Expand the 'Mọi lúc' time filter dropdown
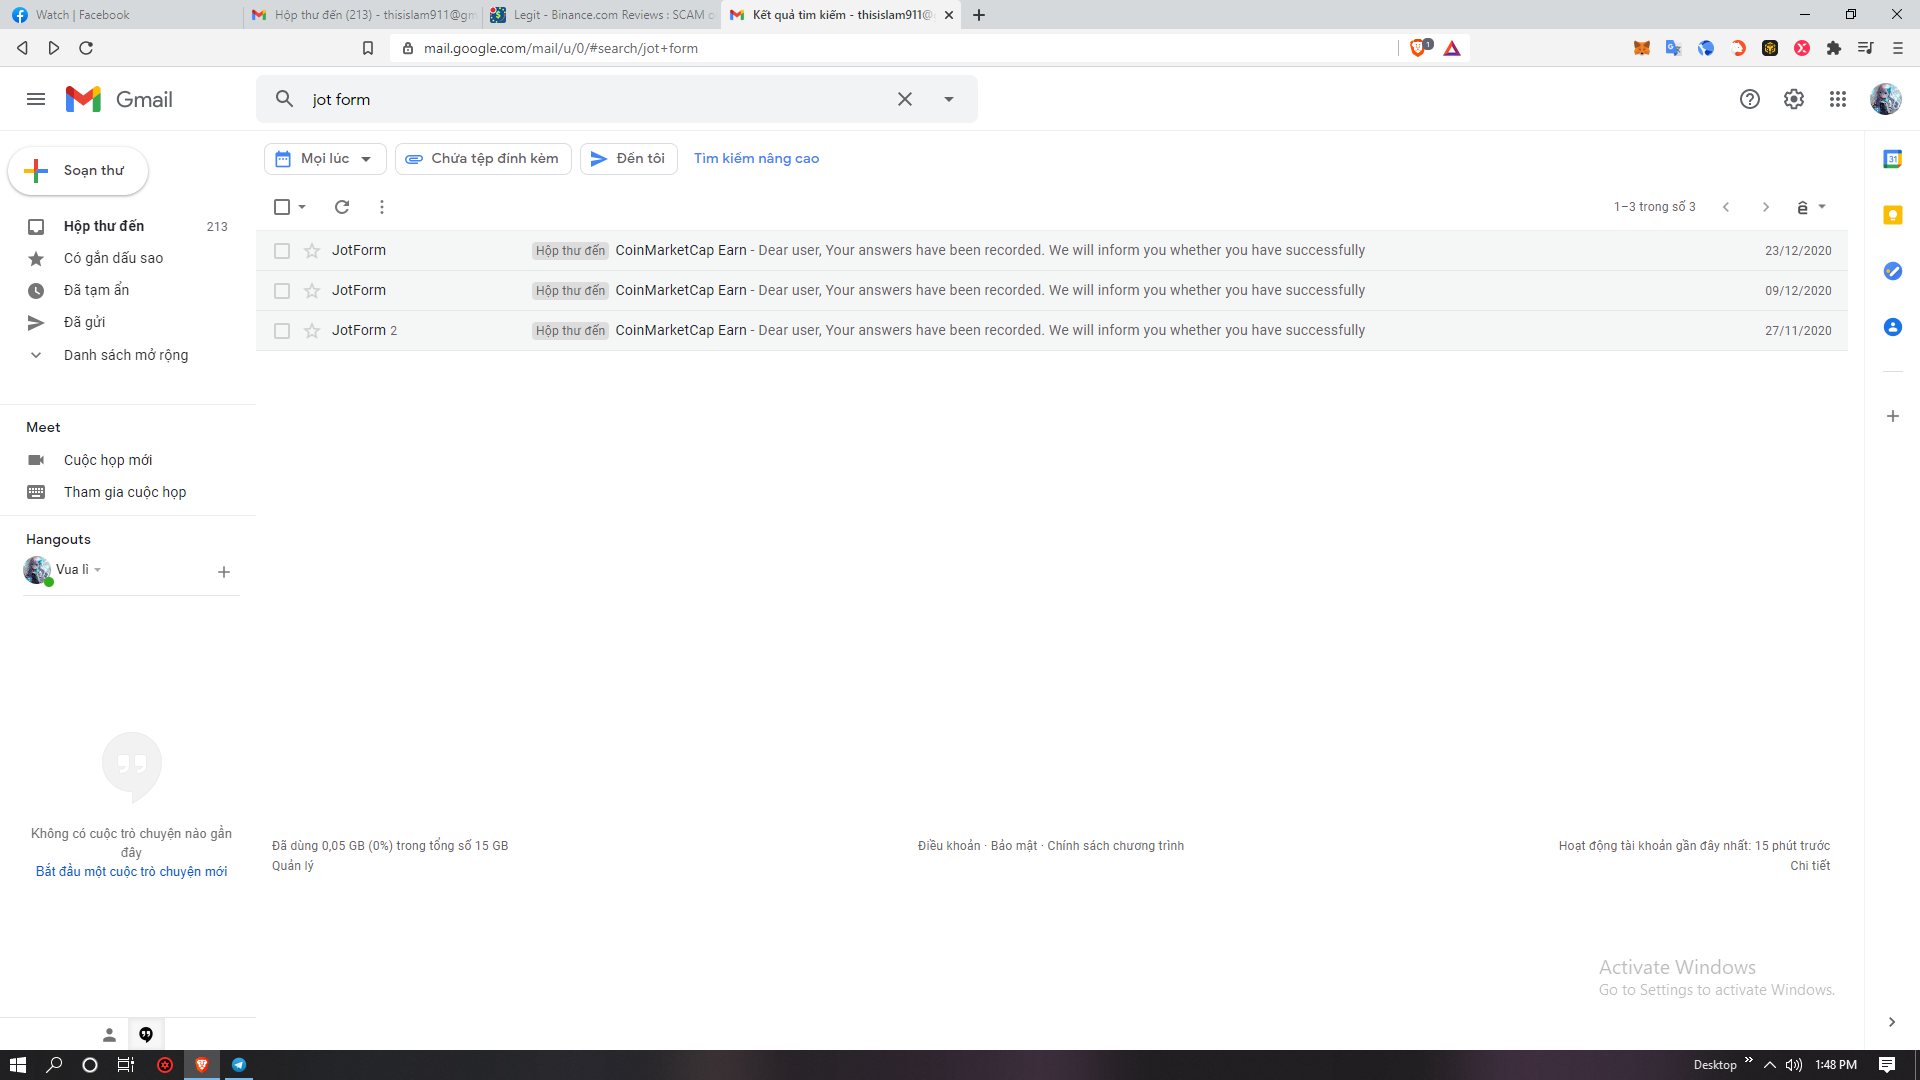1920x1080 pixels. click(x=325, y=159)
